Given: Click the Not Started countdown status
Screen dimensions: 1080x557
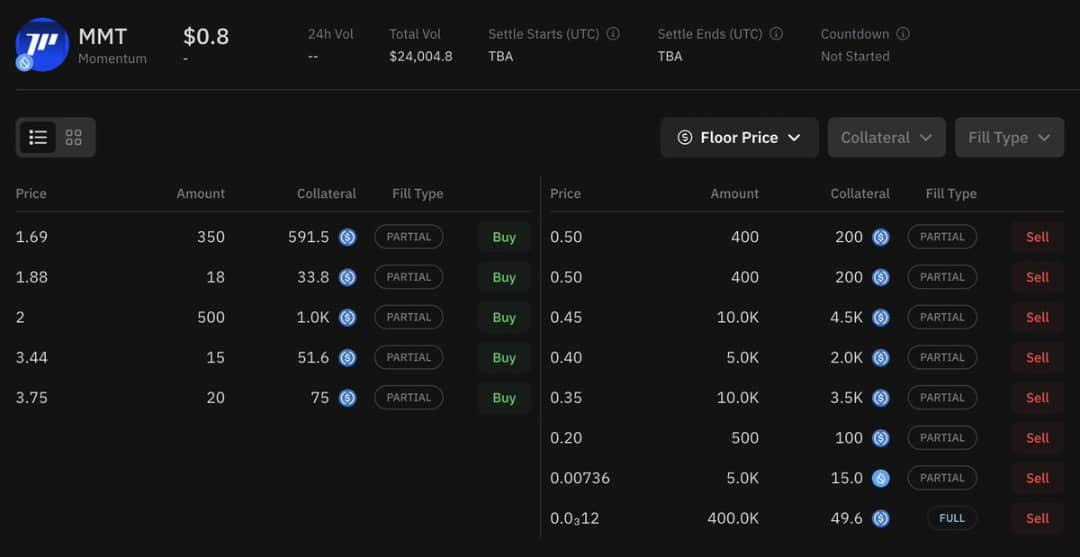Looking at the screenshot, I should [855, 56].
